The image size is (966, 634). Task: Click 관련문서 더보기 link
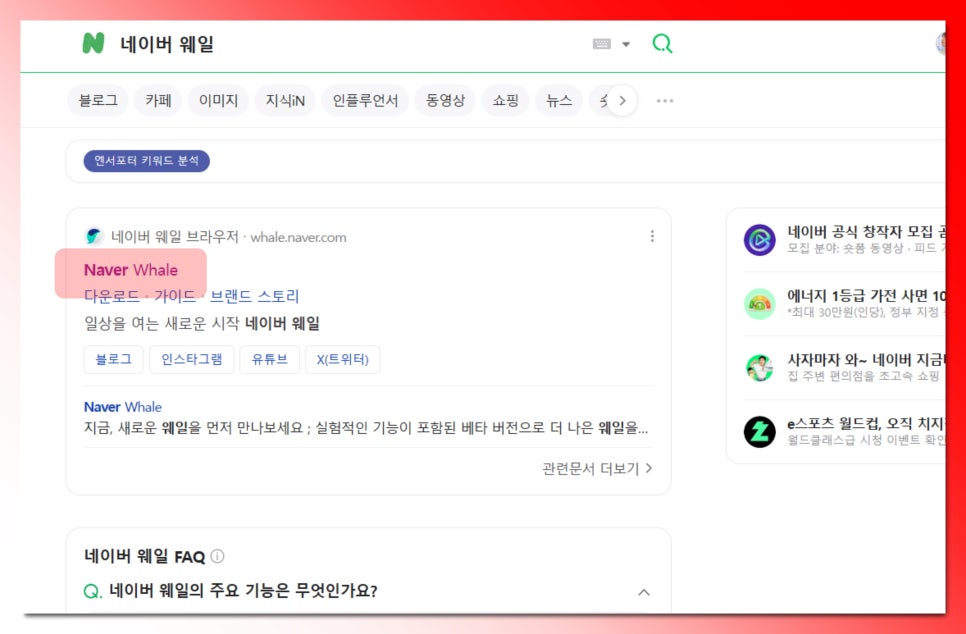[597, 469]
